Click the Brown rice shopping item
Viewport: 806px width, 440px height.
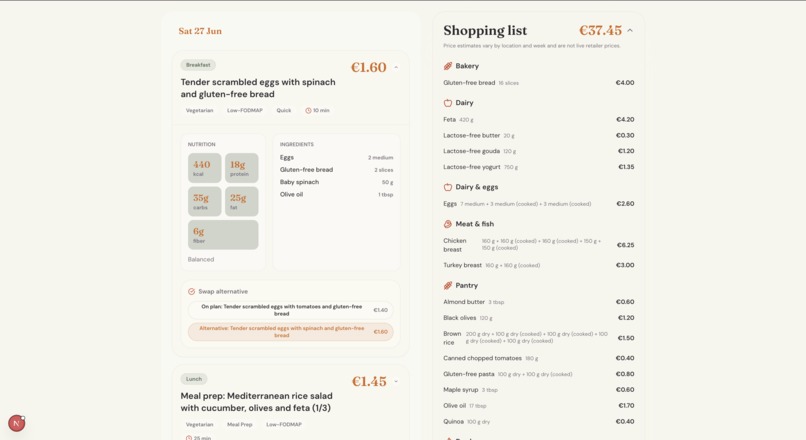(539, 338)
